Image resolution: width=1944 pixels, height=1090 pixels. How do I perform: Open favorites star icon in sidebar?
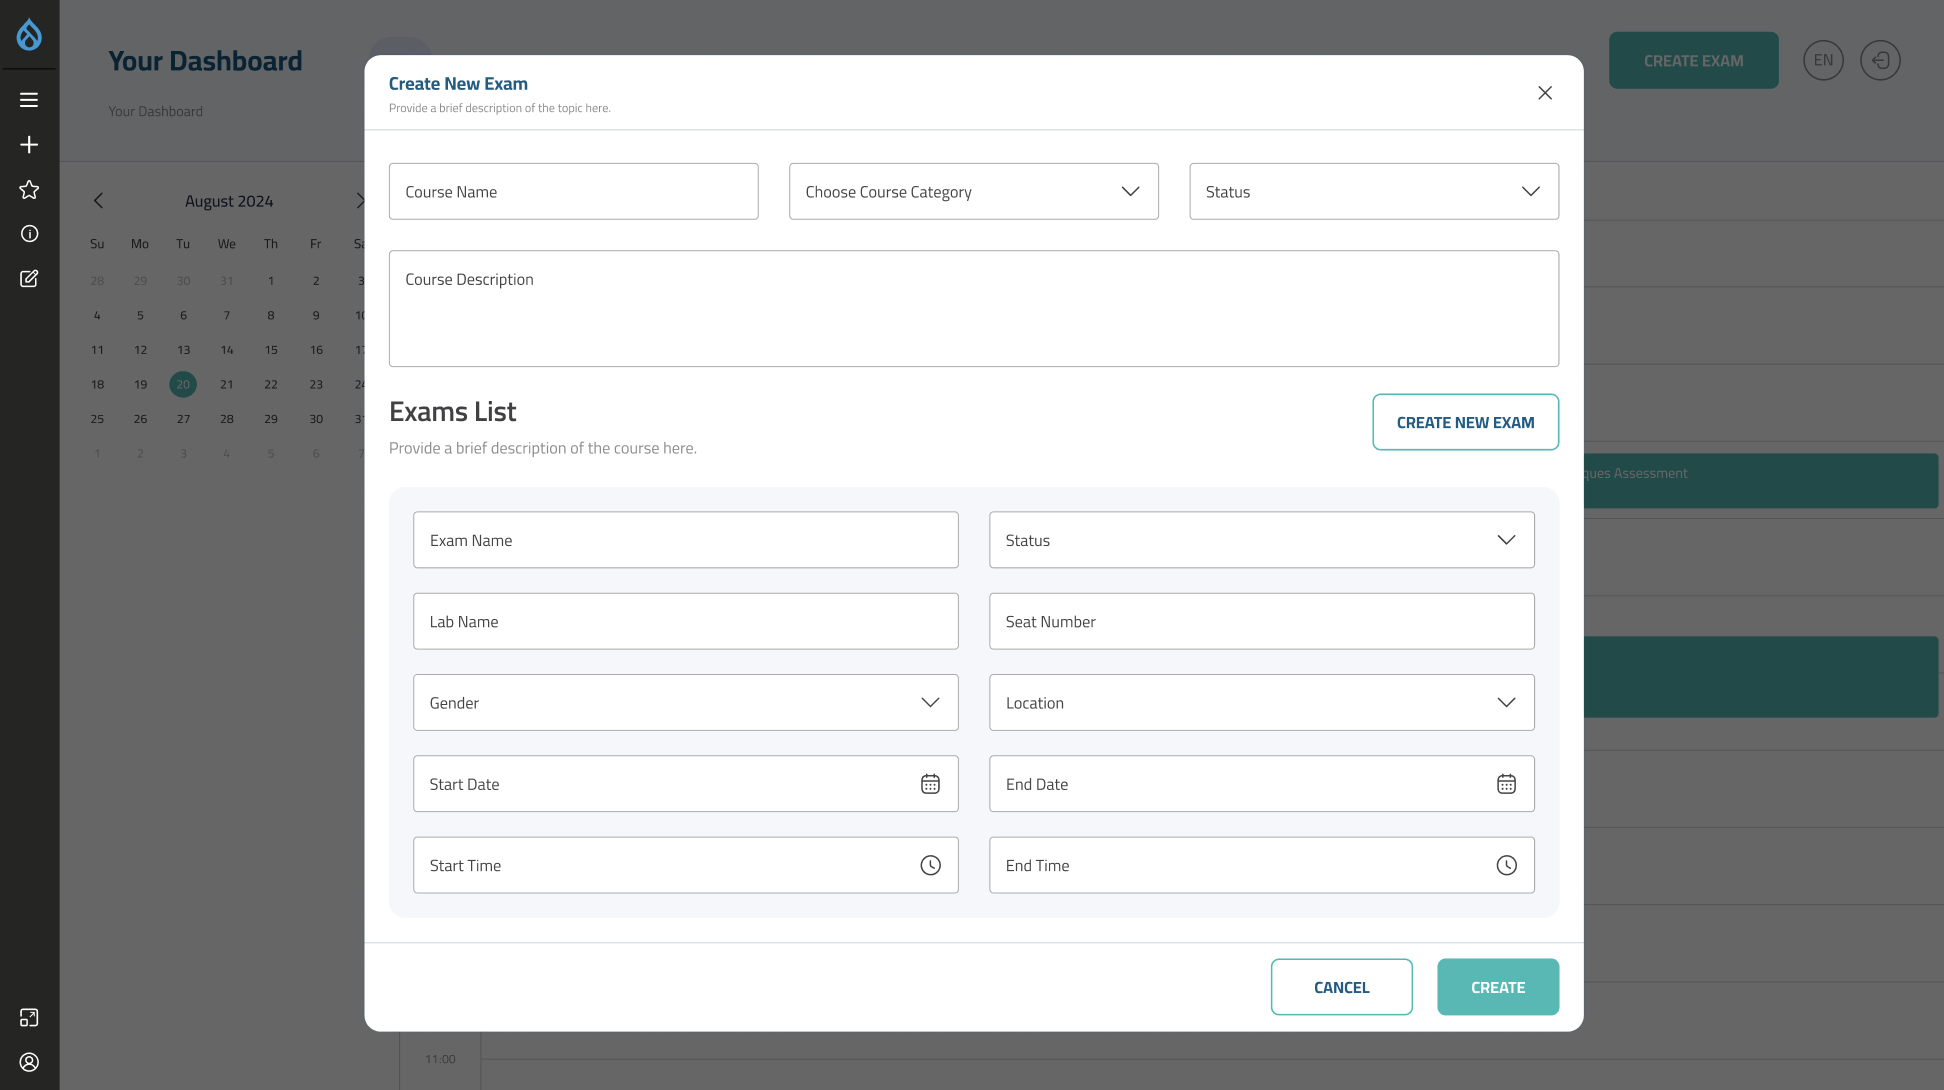(29, 190)
